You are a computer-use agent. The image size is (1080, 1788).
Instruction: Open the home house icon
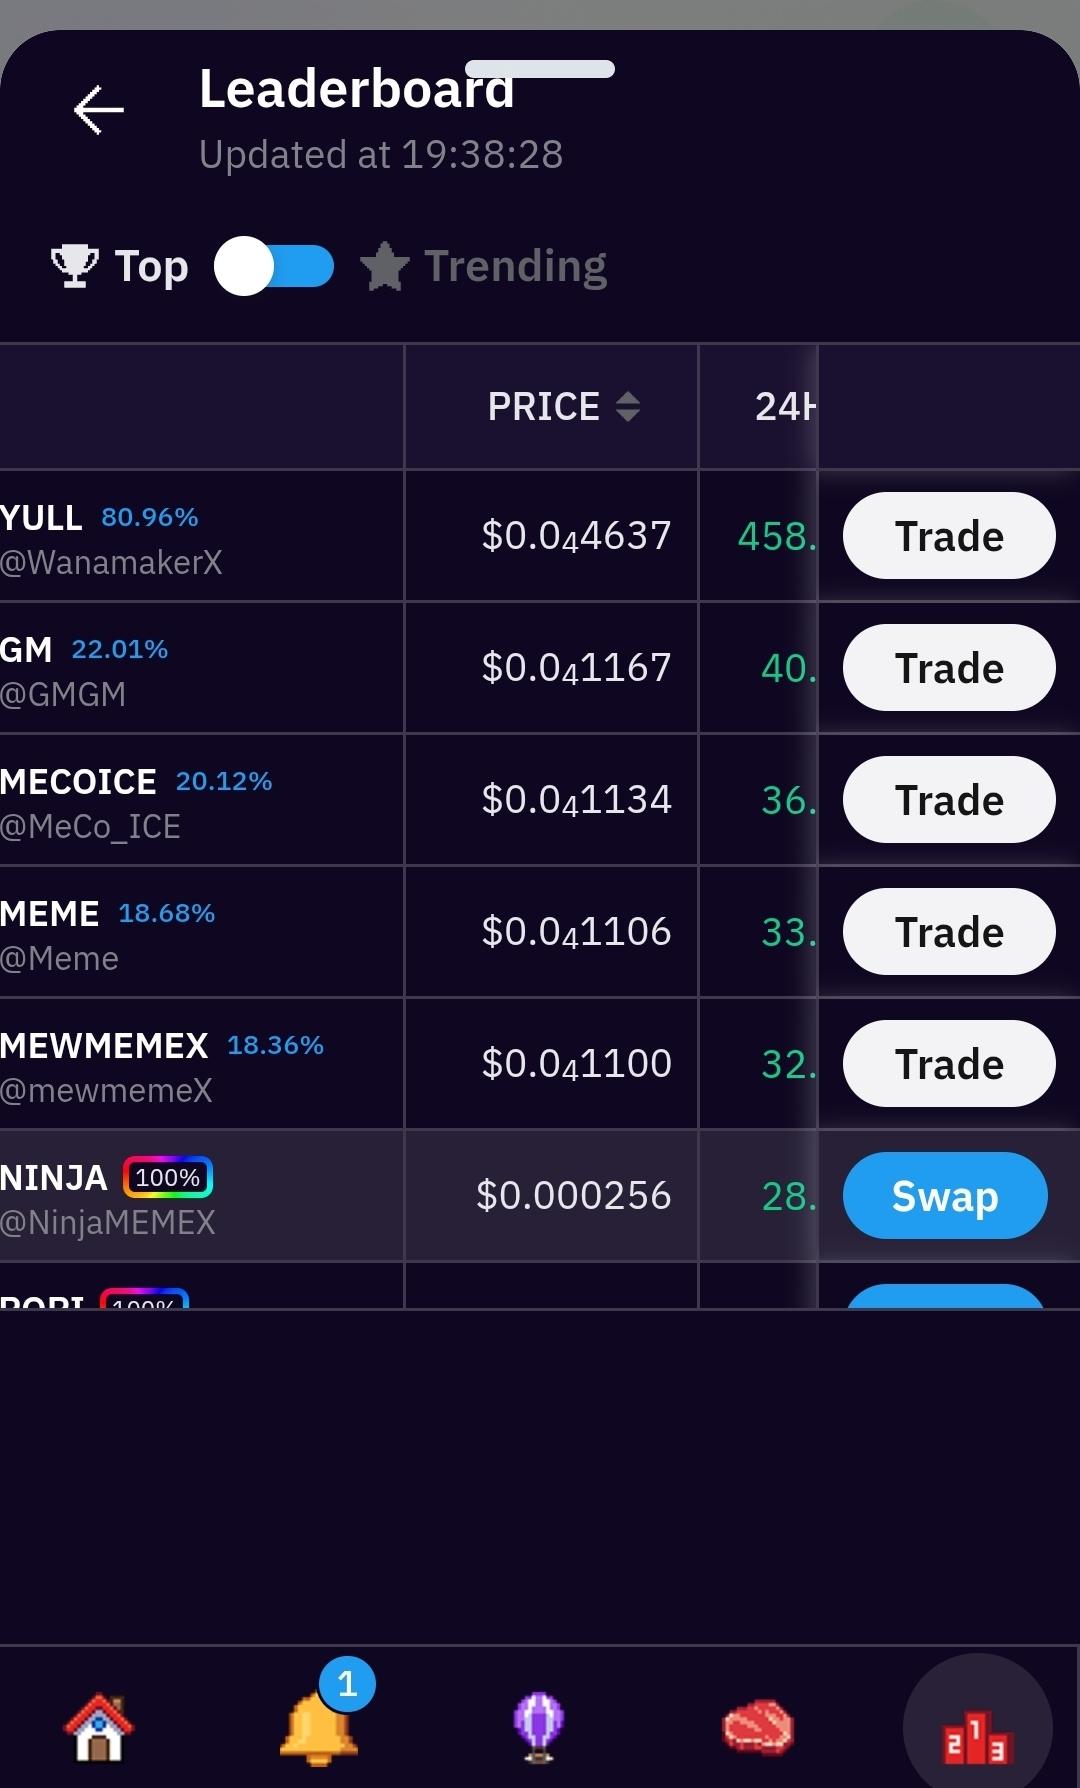click(x=99, y=1727)
